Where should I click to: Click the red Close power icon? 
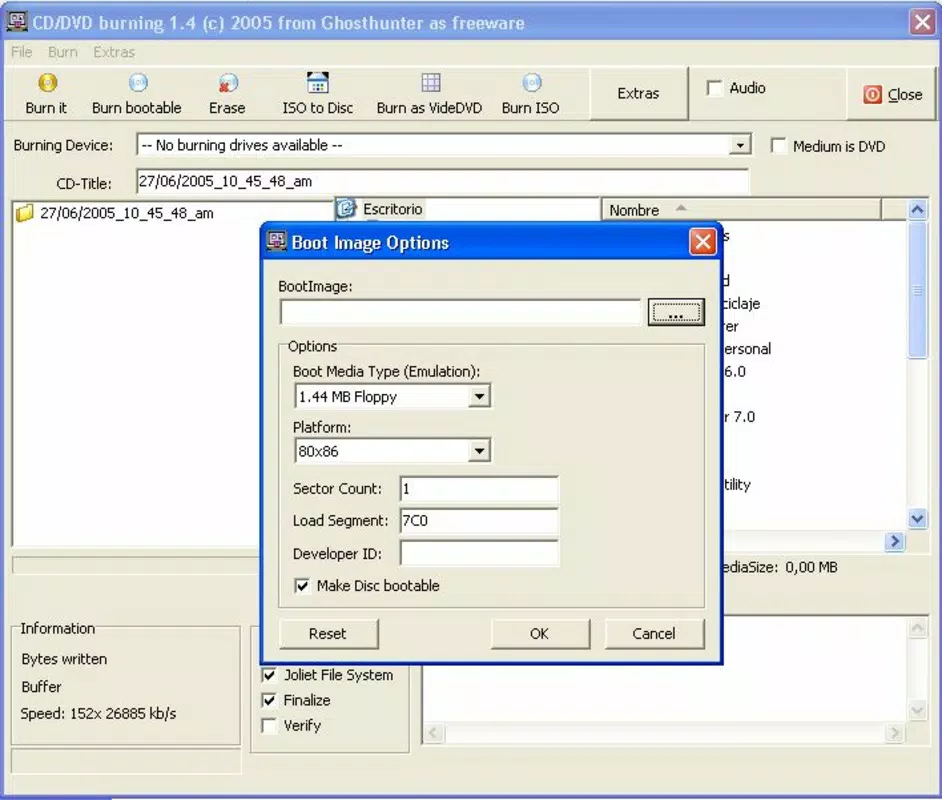point(872,94)
